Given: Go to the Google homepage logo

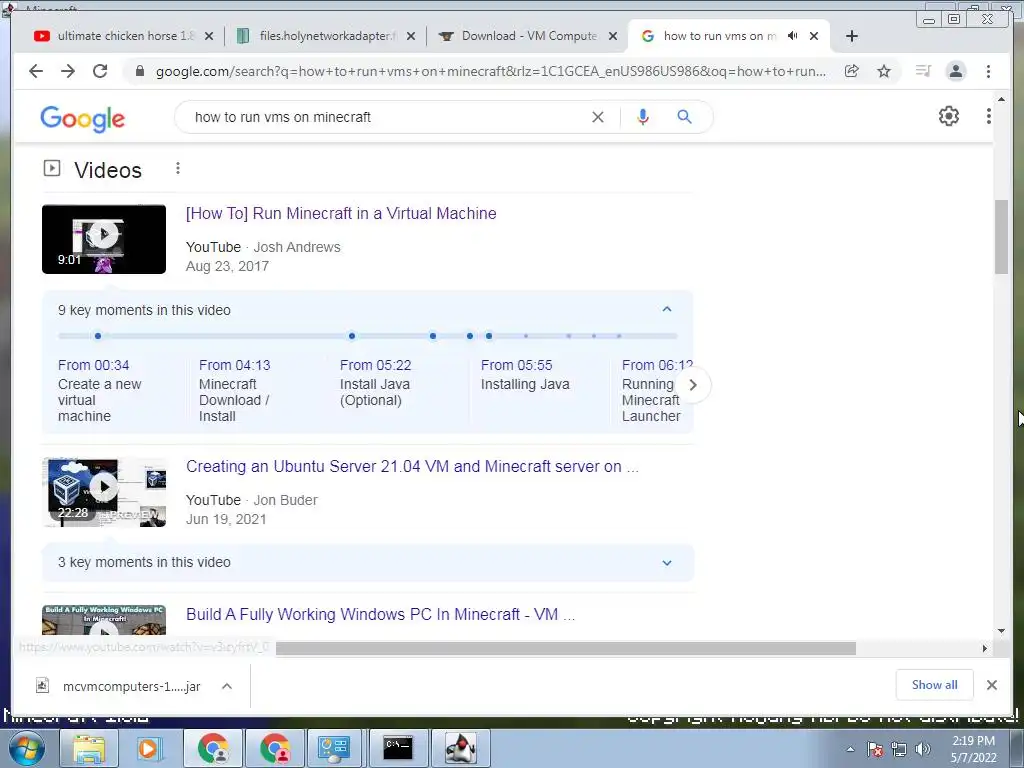Looking at the screenshot, I should click(x=82, y=119).
